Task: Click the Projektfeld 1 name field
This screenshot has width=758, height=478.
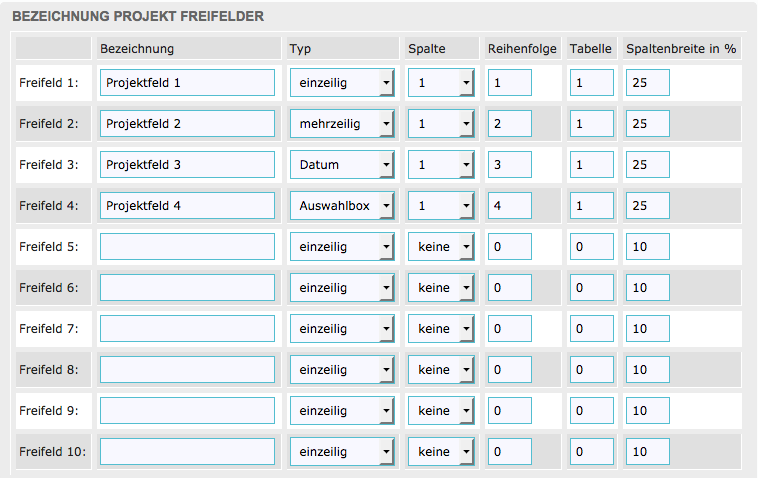Action: point(187,82)
